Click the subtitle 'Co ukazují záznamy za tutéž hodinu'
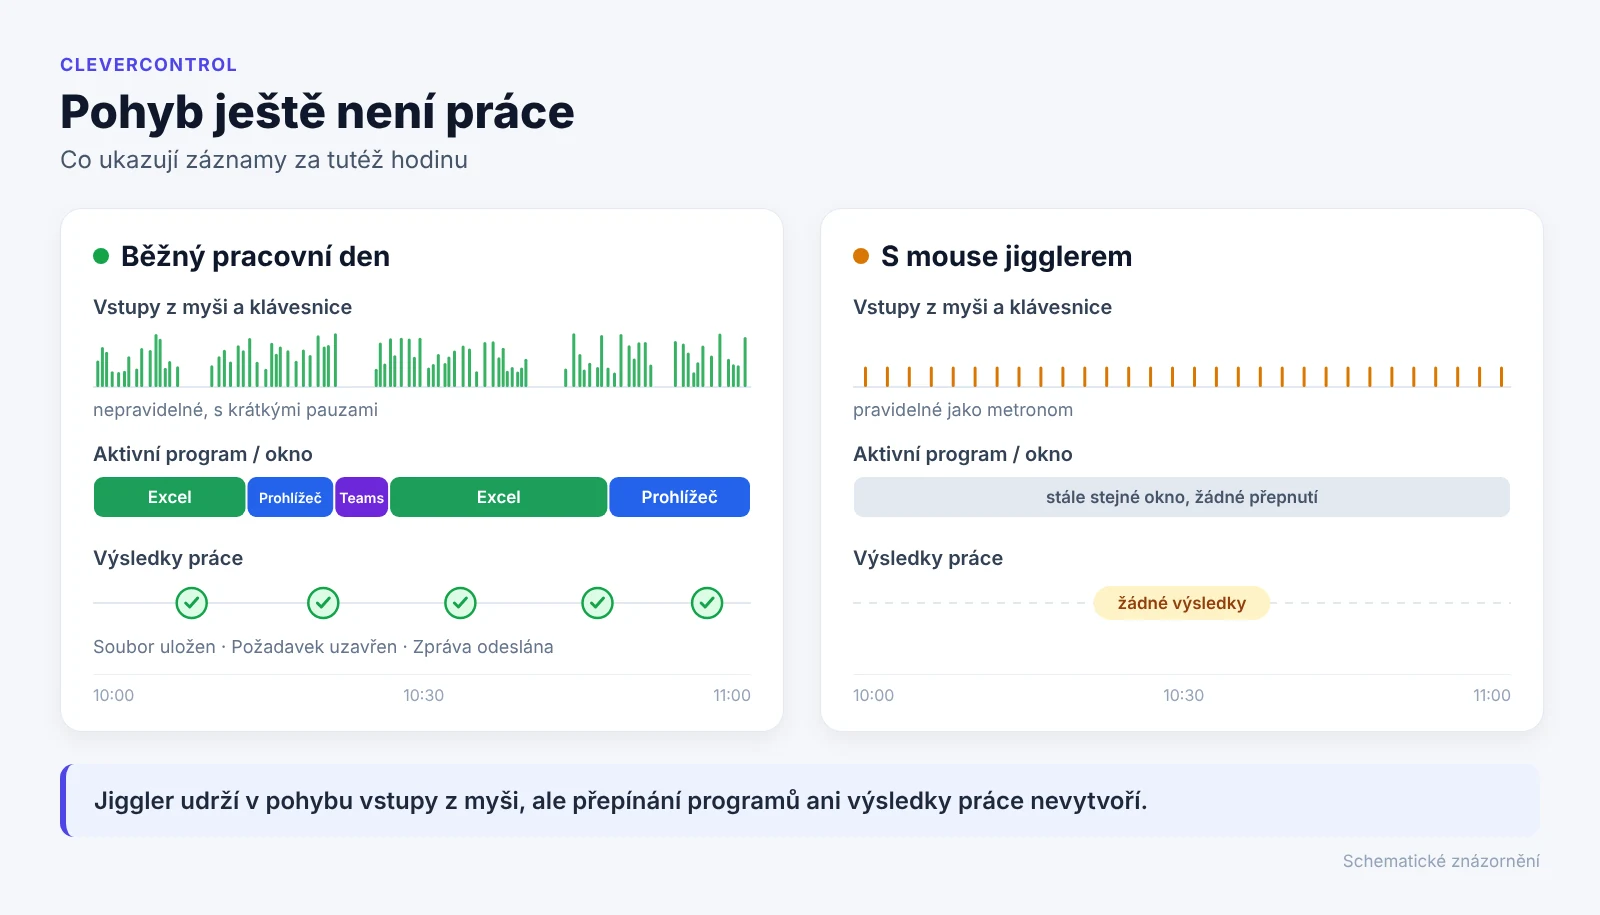Image resolution: width=1600 pixels, height=915 pixels. pyautogui.click(x=264, y=160)
